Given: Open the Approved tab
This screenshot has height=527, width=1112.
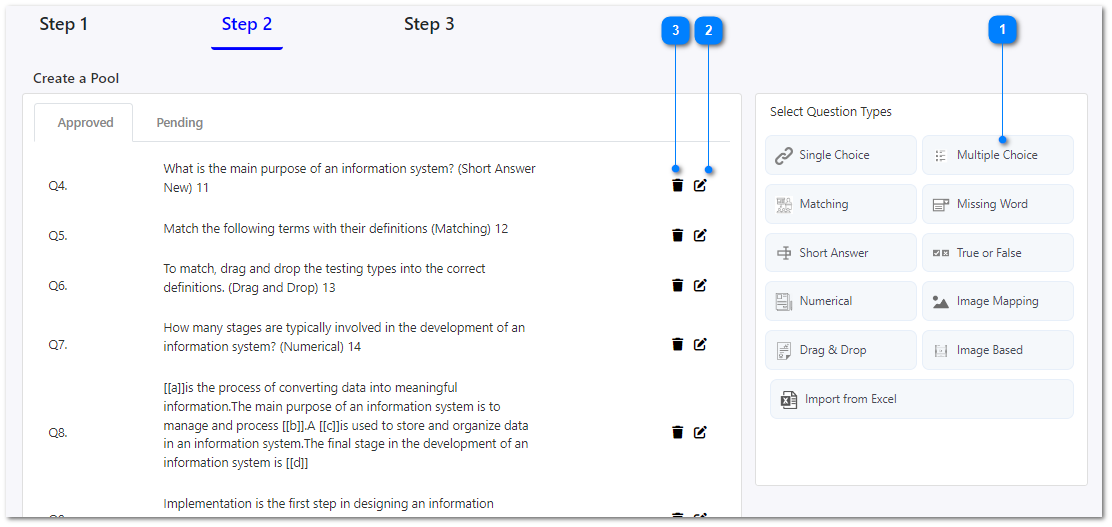Looking at the screenshot, I should point(85,123).
